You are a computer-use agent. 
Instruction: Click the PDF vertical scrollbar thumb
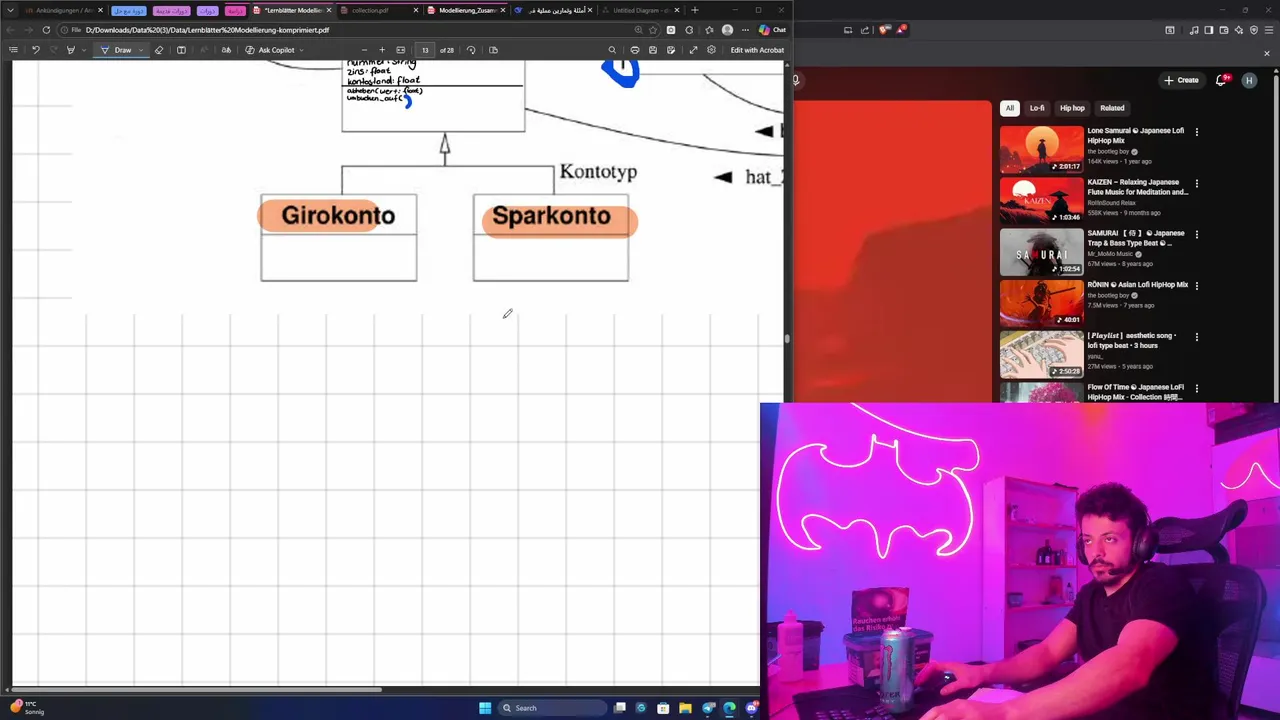coord(787,338)
